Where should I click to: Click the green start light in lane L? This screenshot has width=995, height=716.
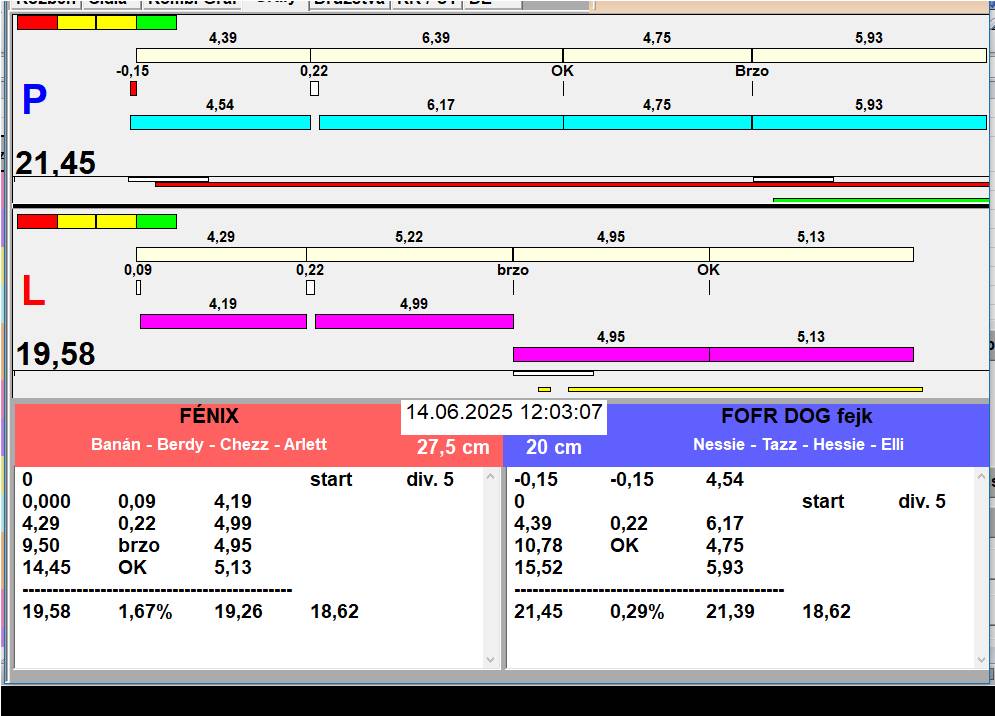pyautogui.click(x=156, y=221)
